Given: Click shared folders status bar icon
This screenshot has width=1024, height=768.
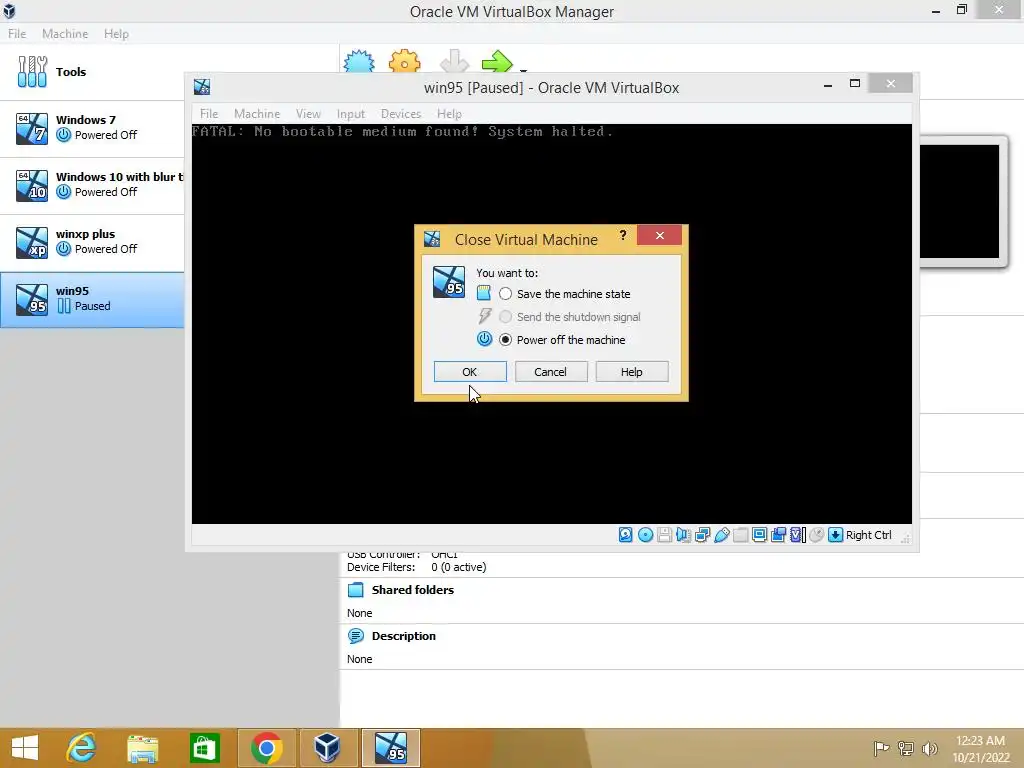Looking at the screenshot, I should tap(741, 535).
